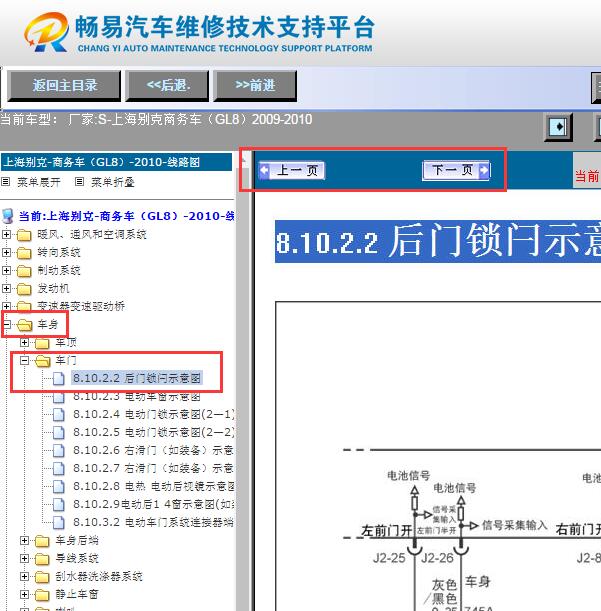Select the root node 当前:上海别克-商务车（GL8）

[126, 216]
